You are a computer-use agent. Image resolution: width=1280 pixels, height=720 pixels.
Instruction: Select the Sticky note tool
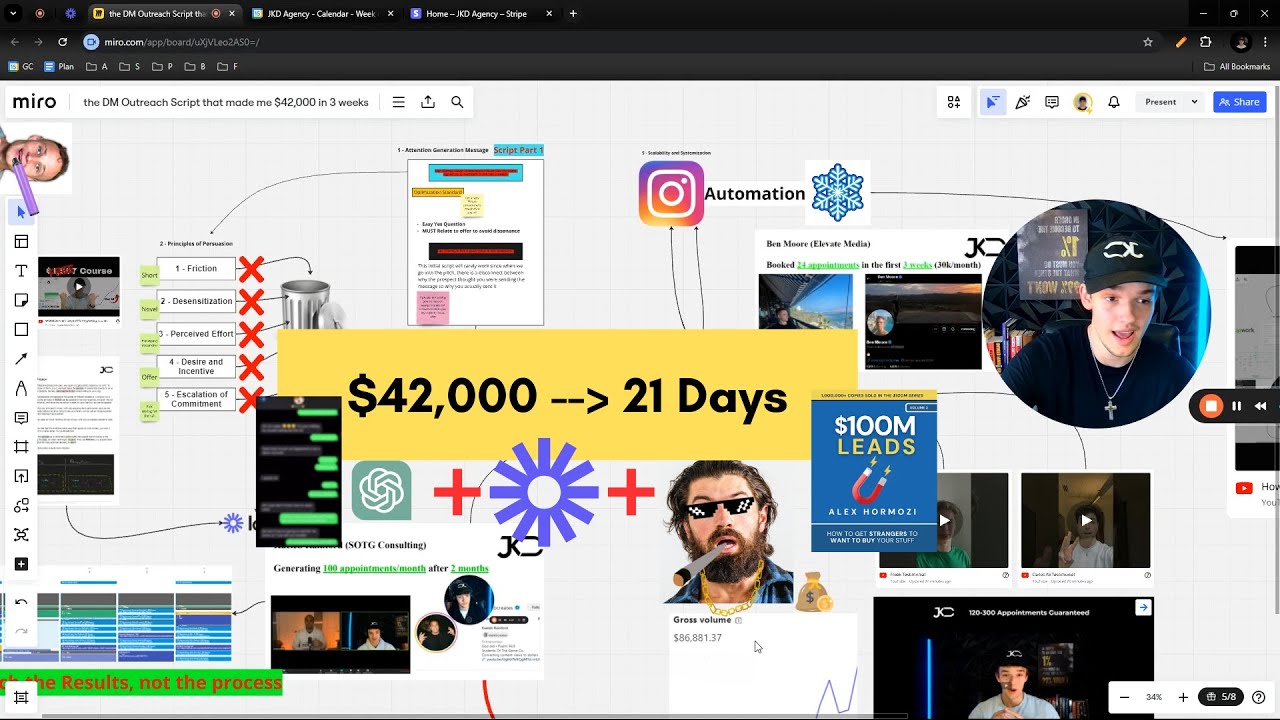point(21,300)
